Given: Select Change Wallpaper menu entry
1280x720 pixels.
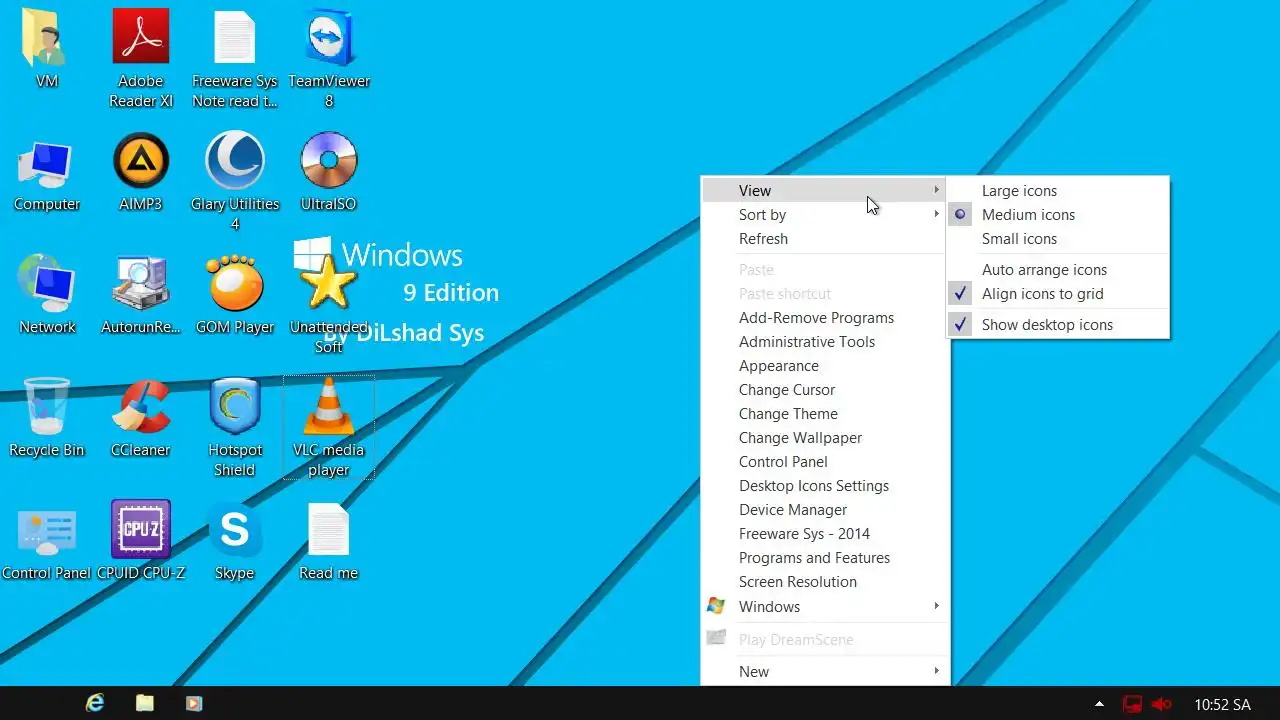Looking at the screenshot, I should (x=825, y=438).
